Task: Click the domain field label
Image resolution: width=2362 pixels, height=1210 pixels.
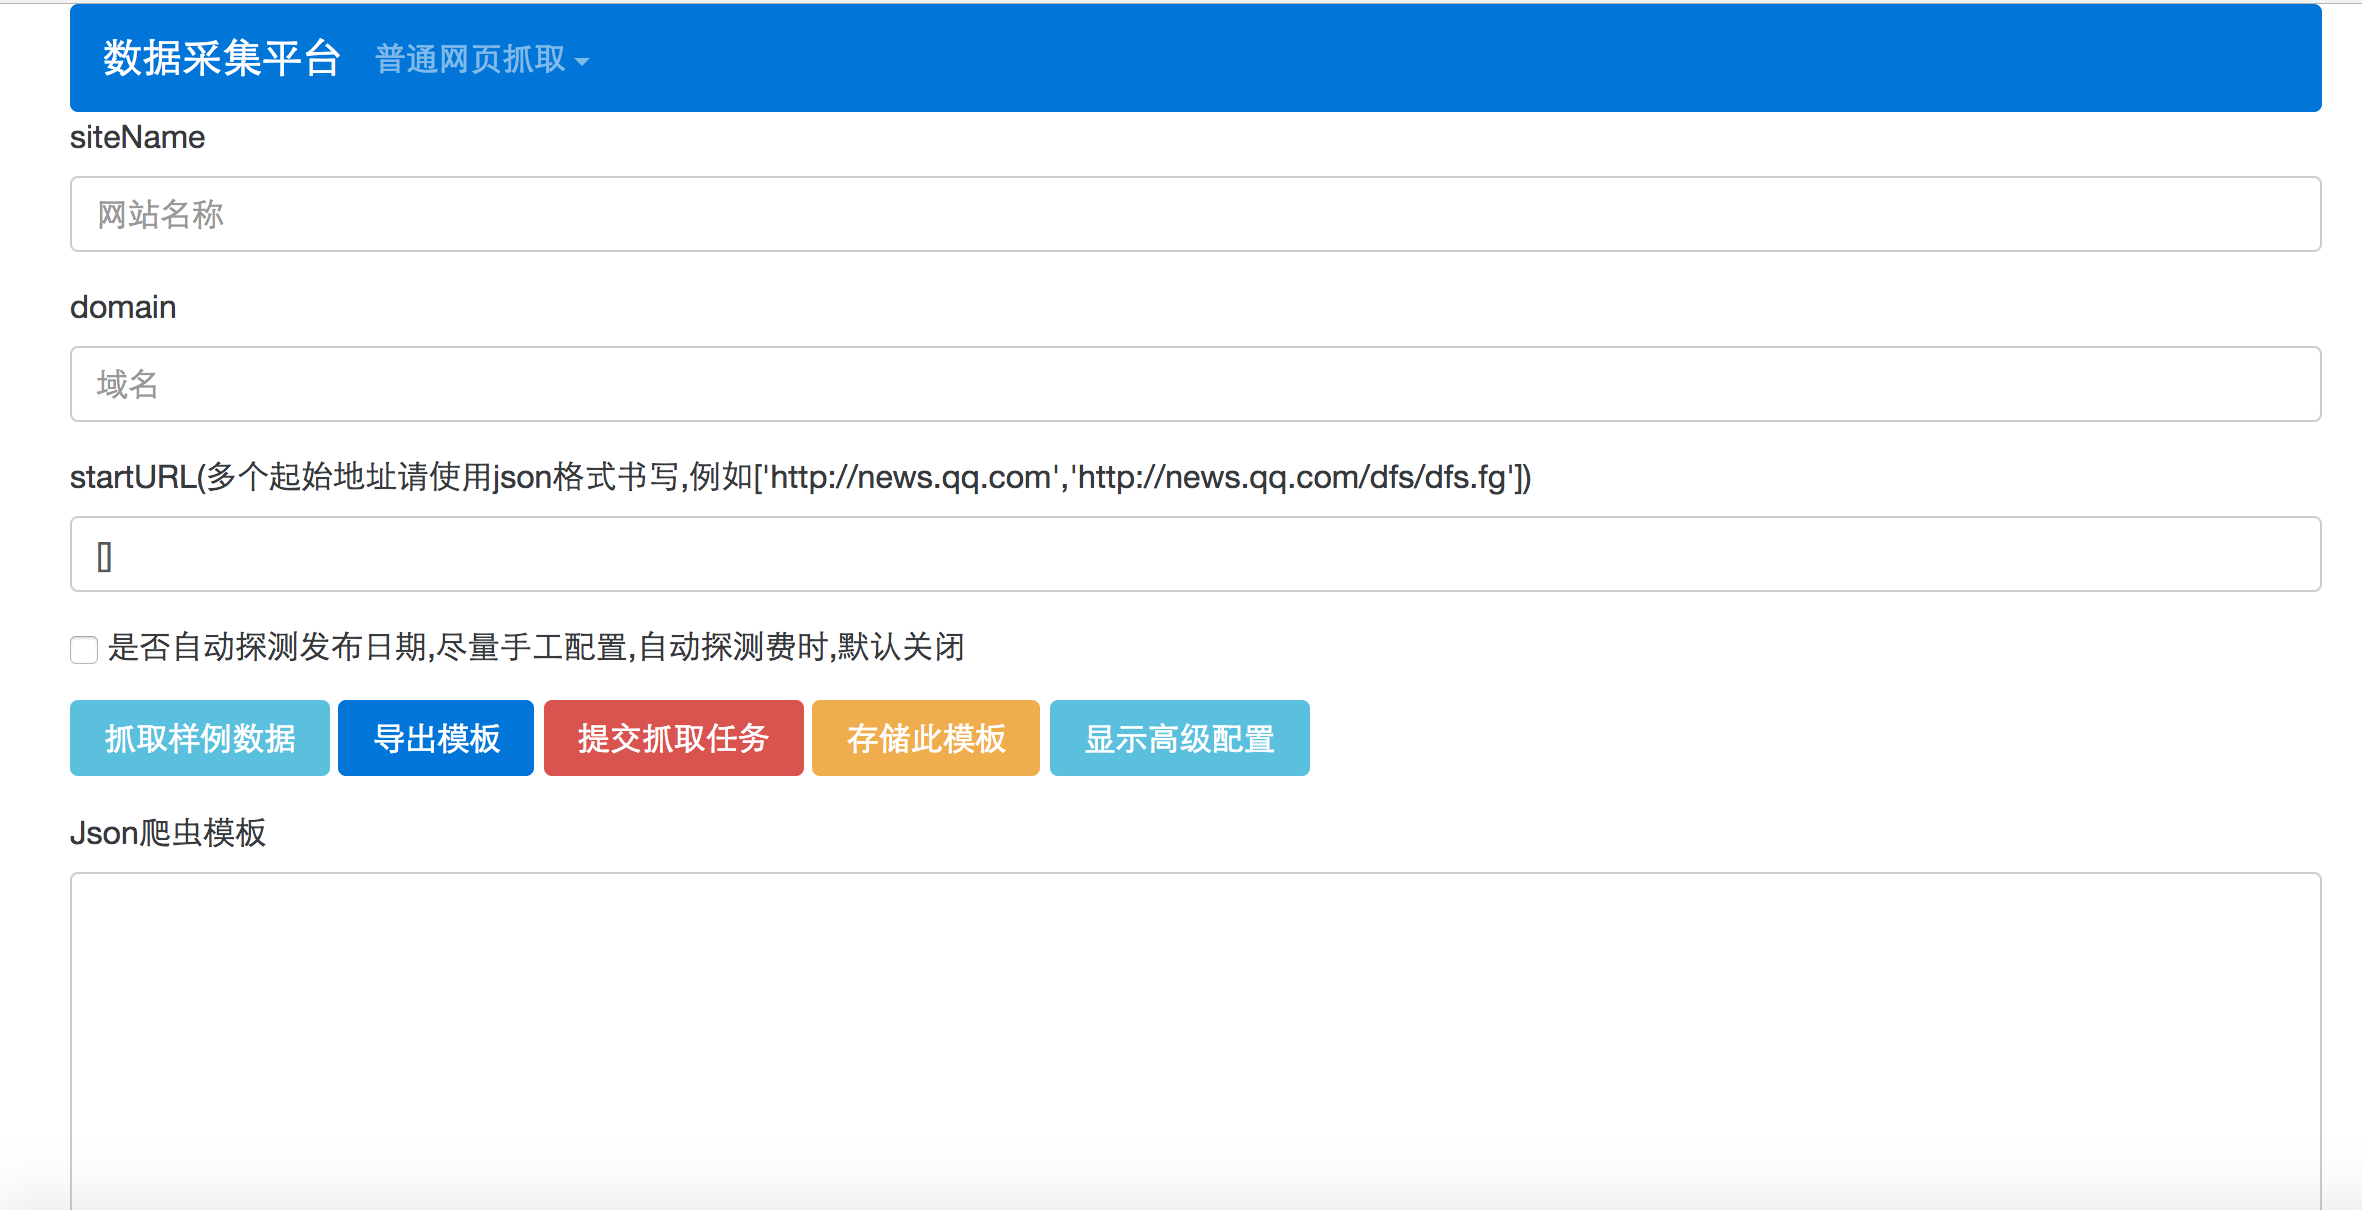Action: click(123, 307)
